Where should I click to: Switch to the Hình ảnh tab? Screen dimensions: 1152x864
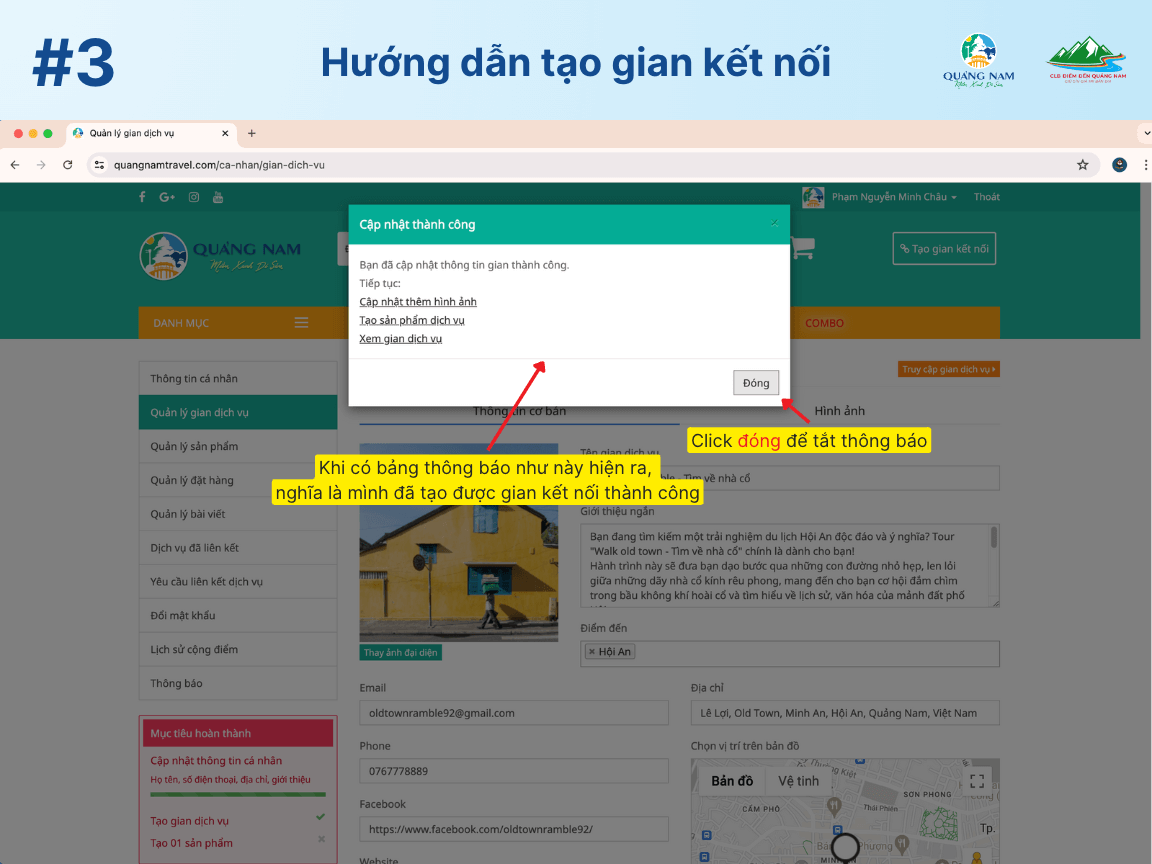point(839,411)
